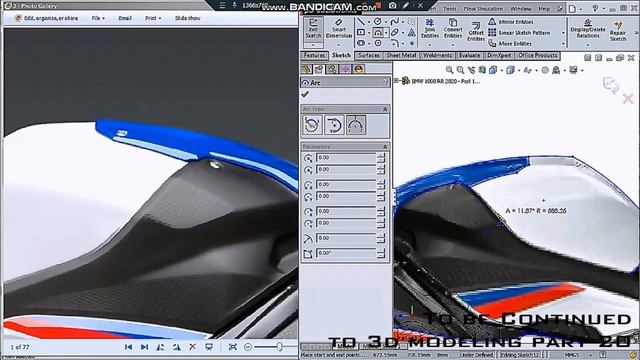640x360 pixels.
Task: Click Email in Photo Gallery
Action: 125,18
